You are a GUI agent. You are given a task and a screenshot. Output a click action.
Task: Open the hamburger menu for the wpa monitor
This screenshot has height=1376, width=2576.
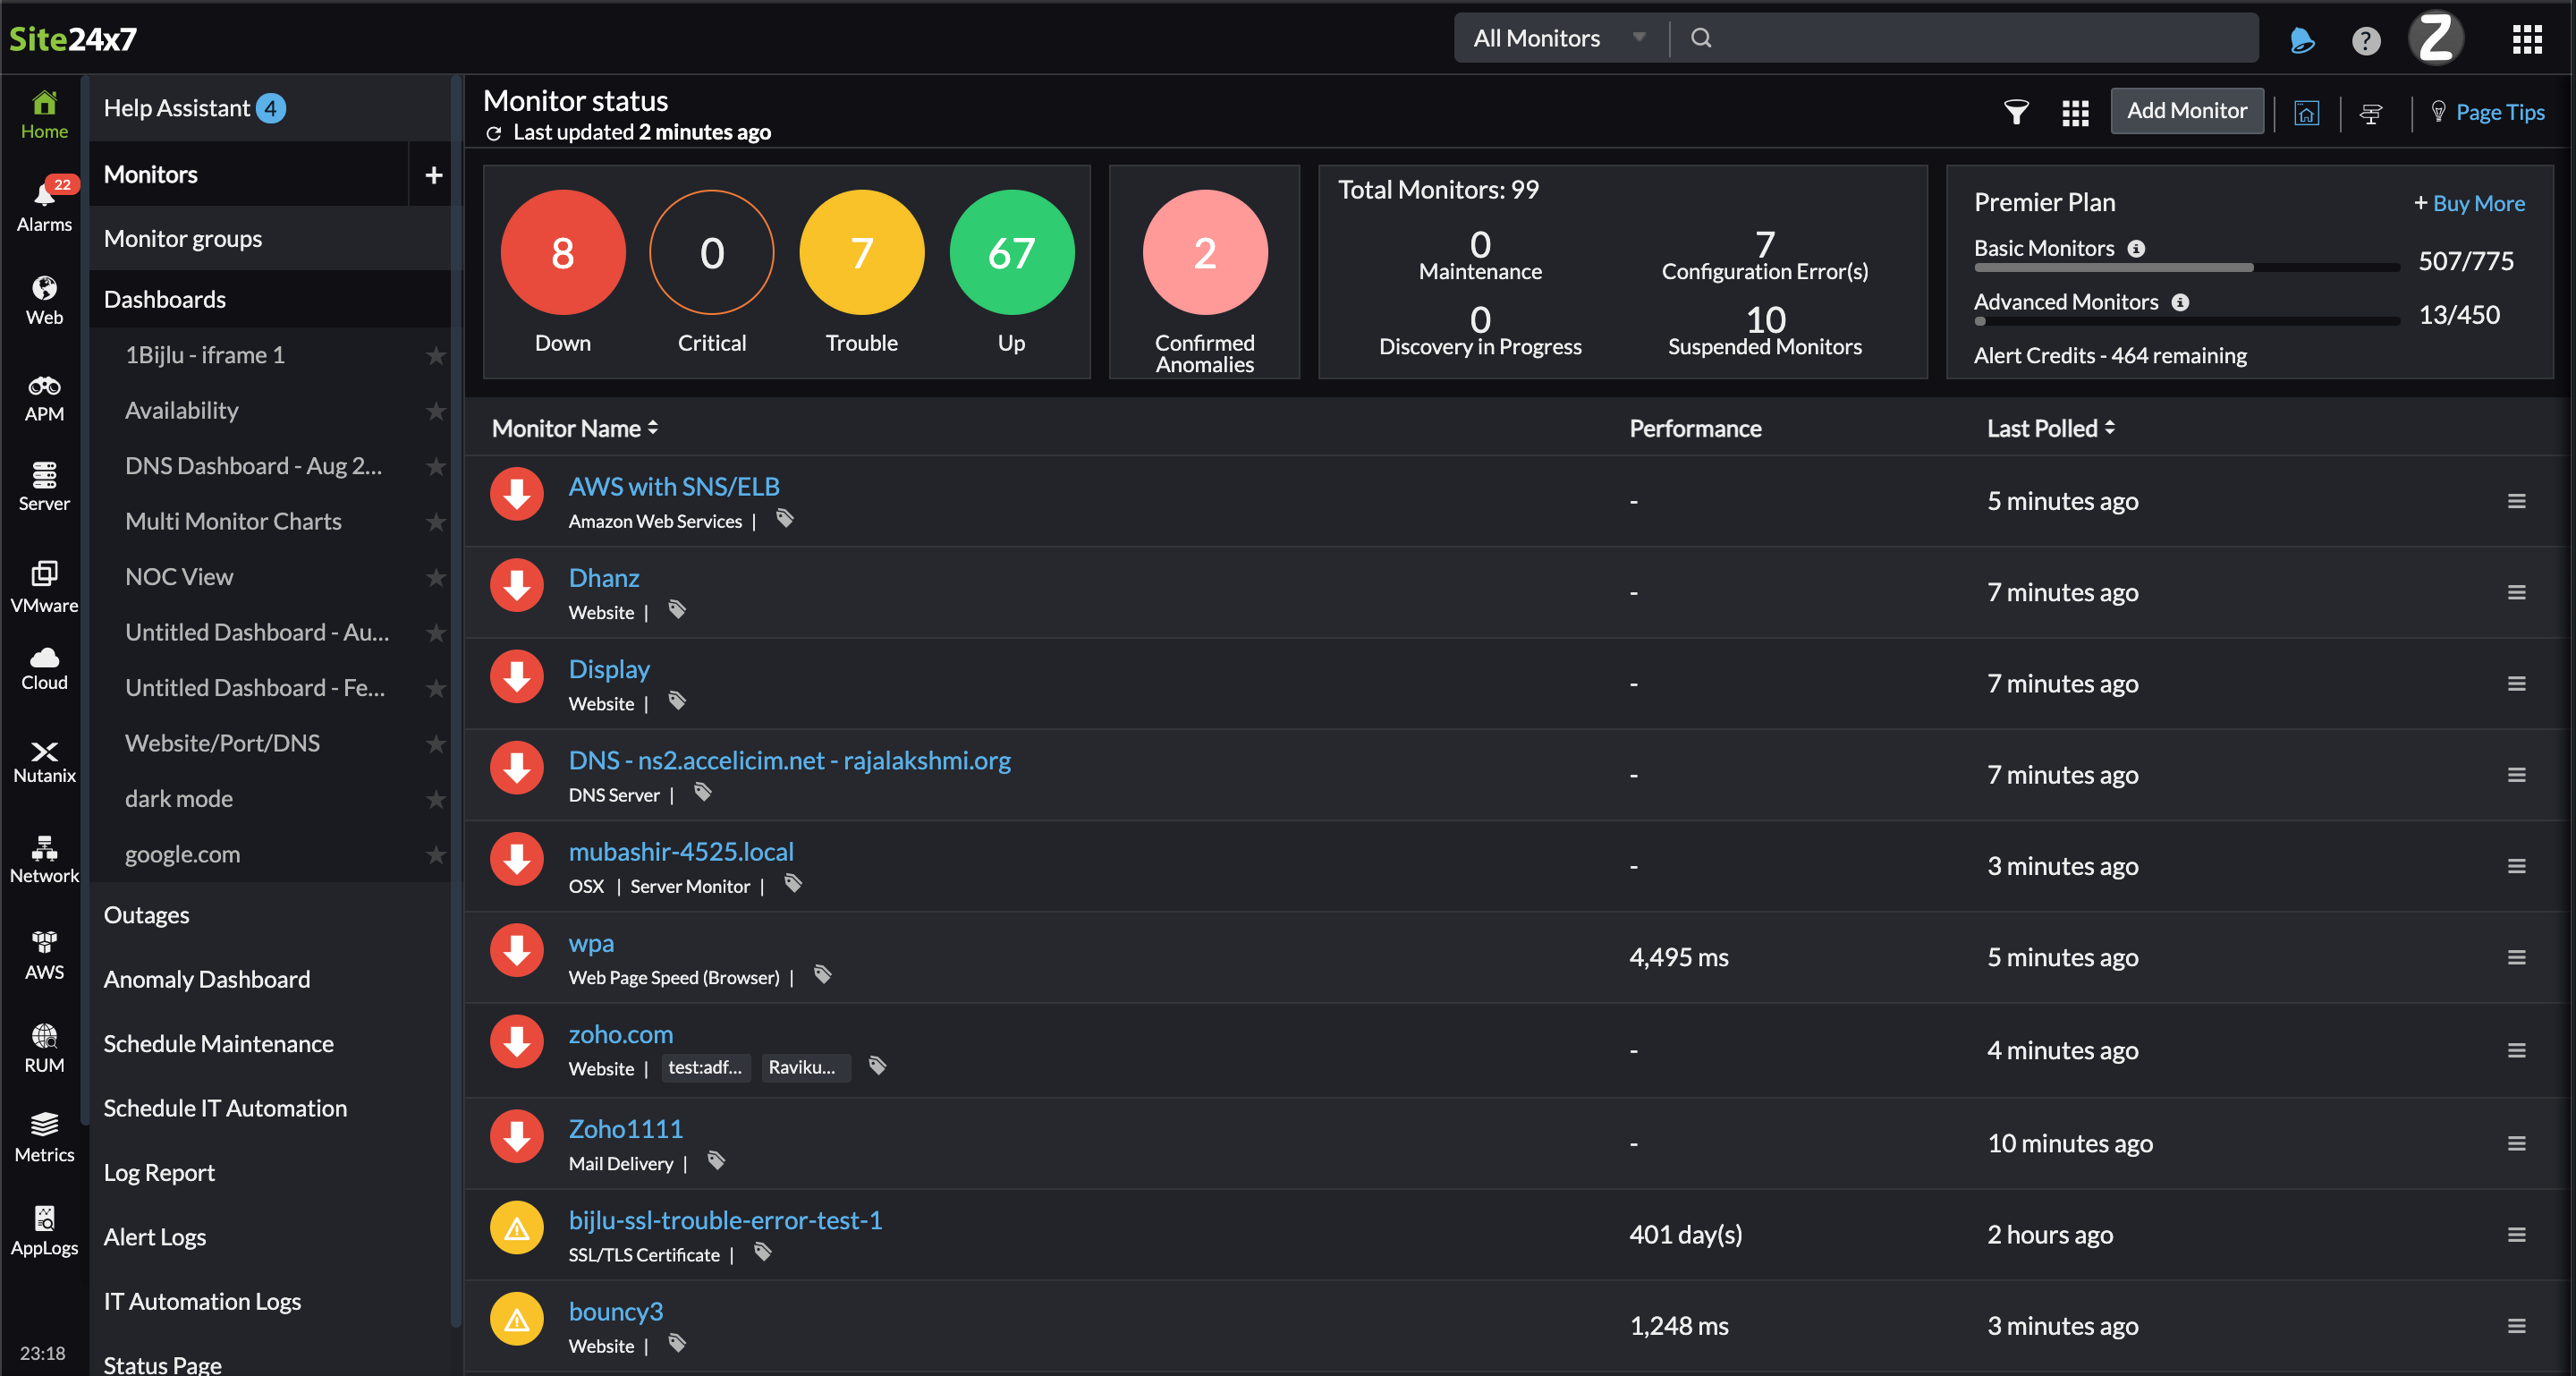[2516, 957]
